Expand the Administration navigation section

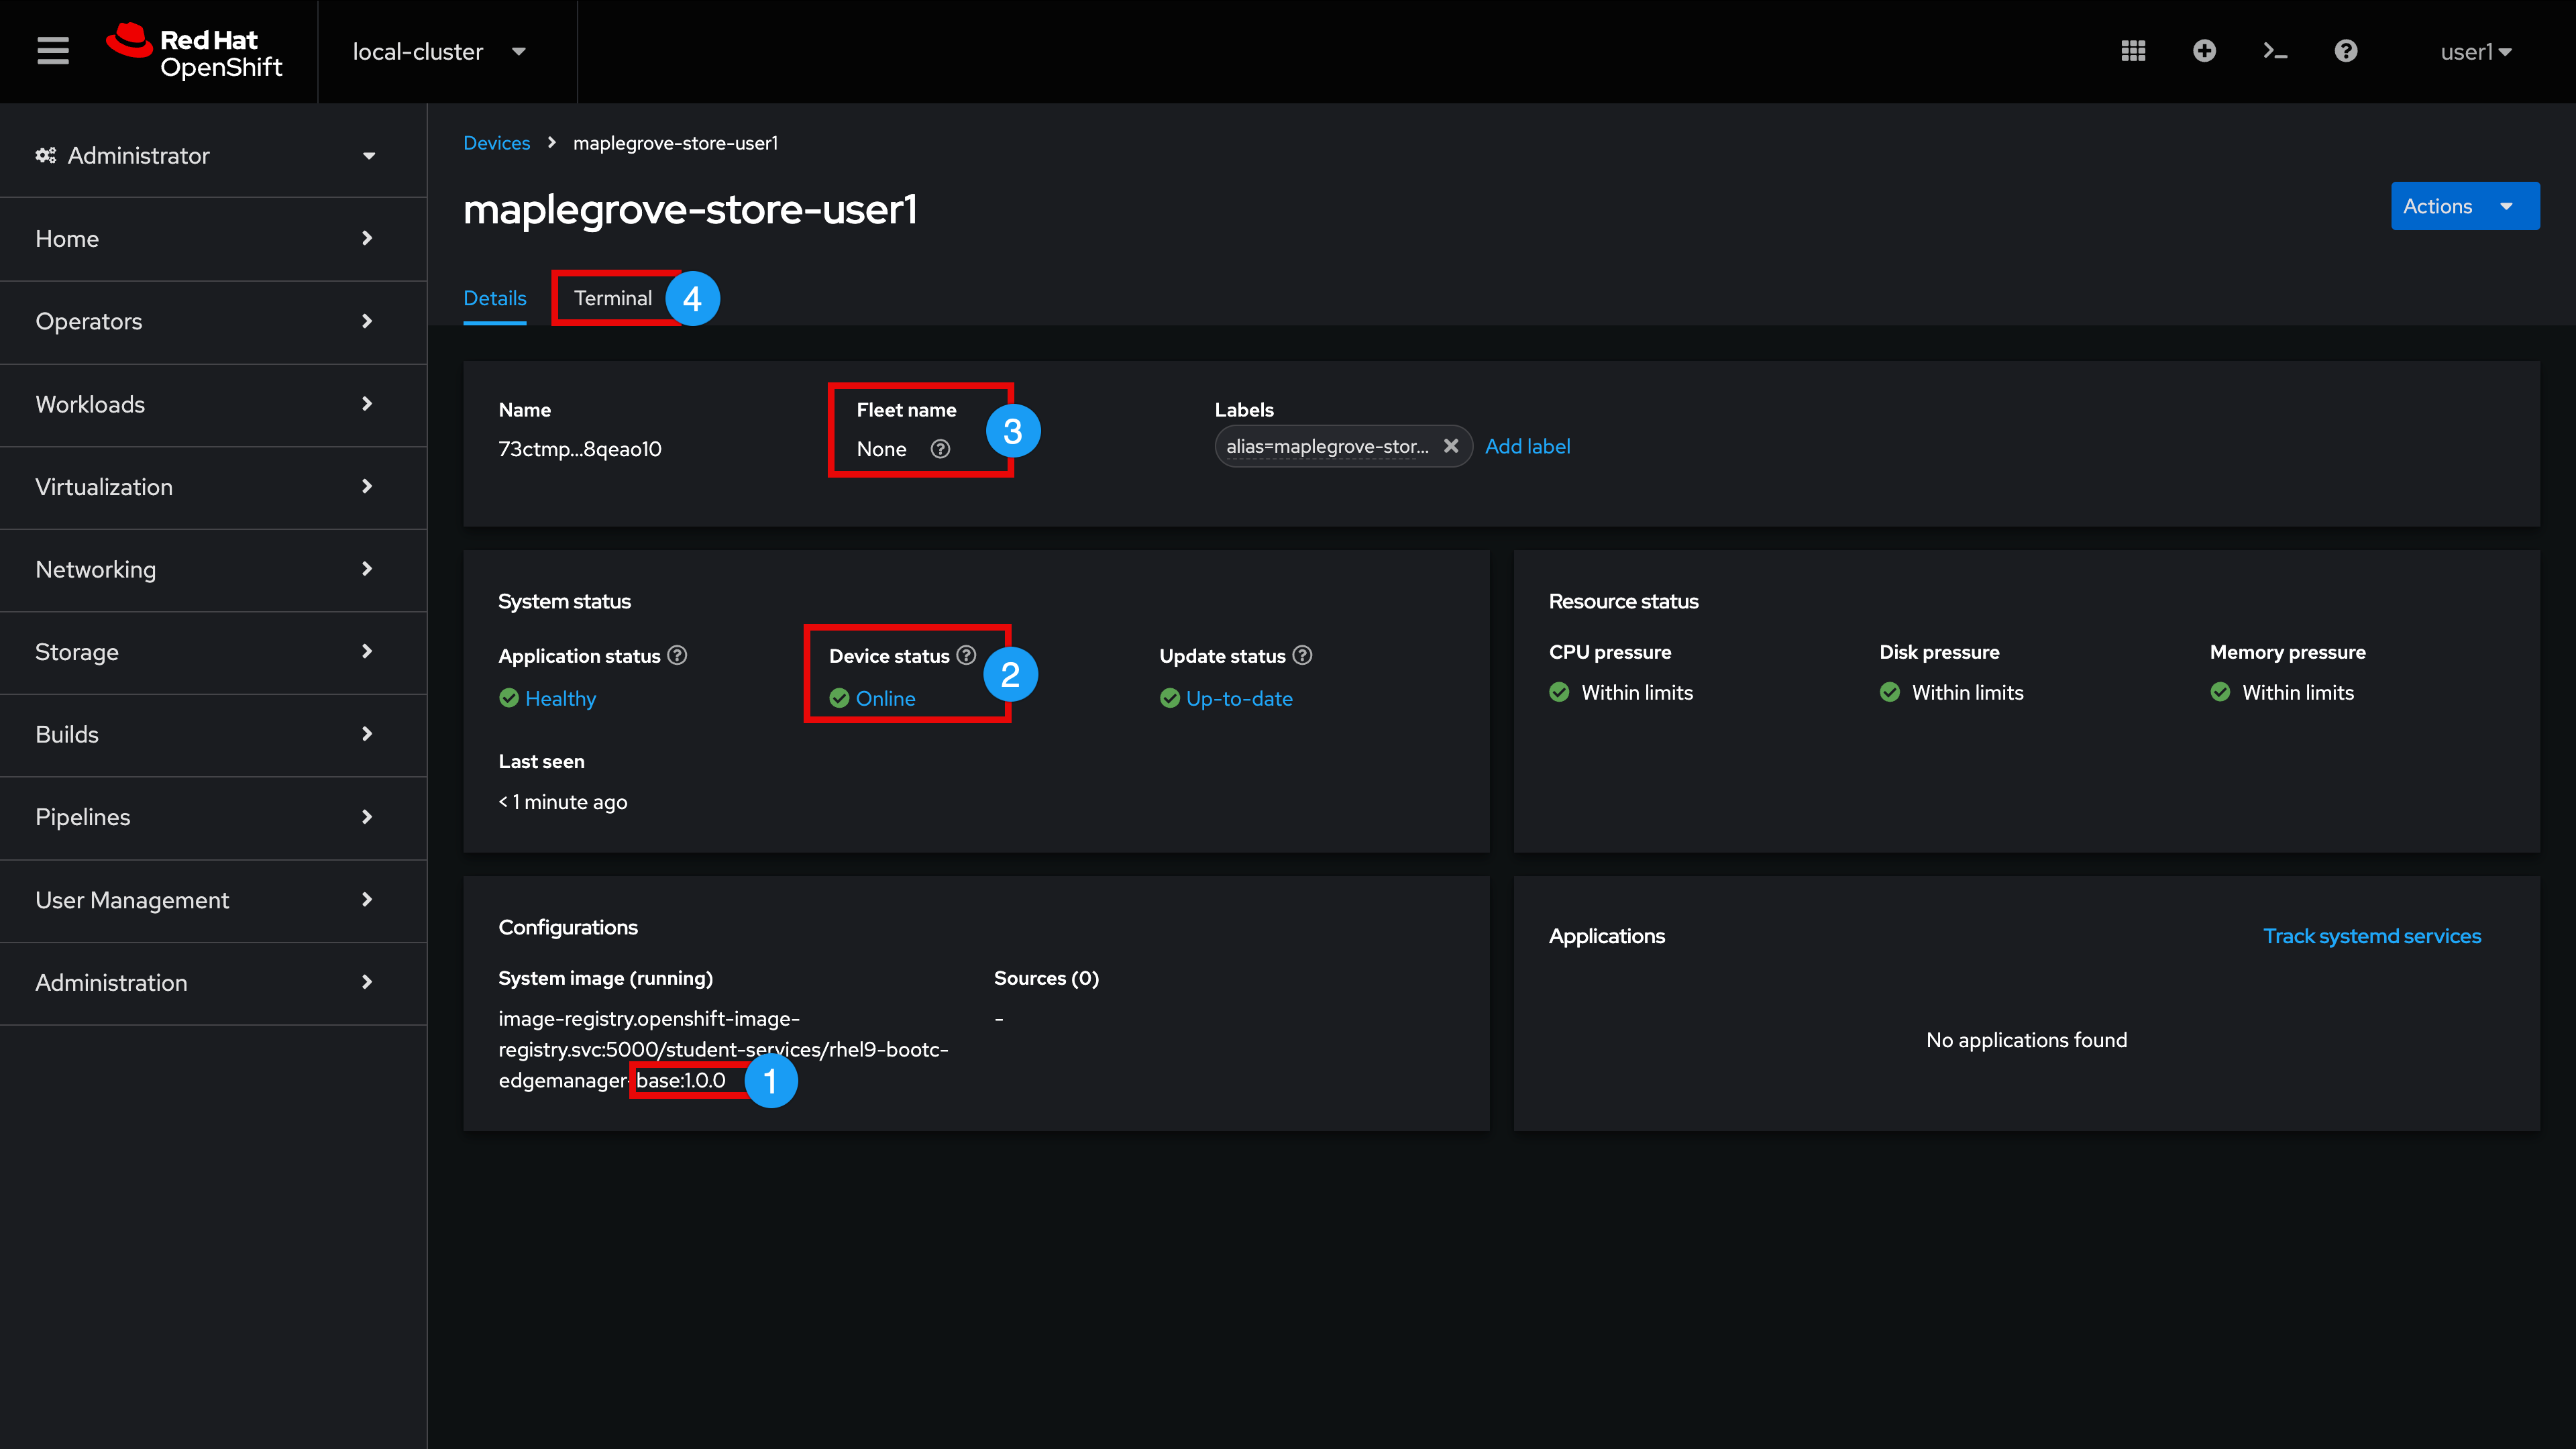click(x=213, y=983)
